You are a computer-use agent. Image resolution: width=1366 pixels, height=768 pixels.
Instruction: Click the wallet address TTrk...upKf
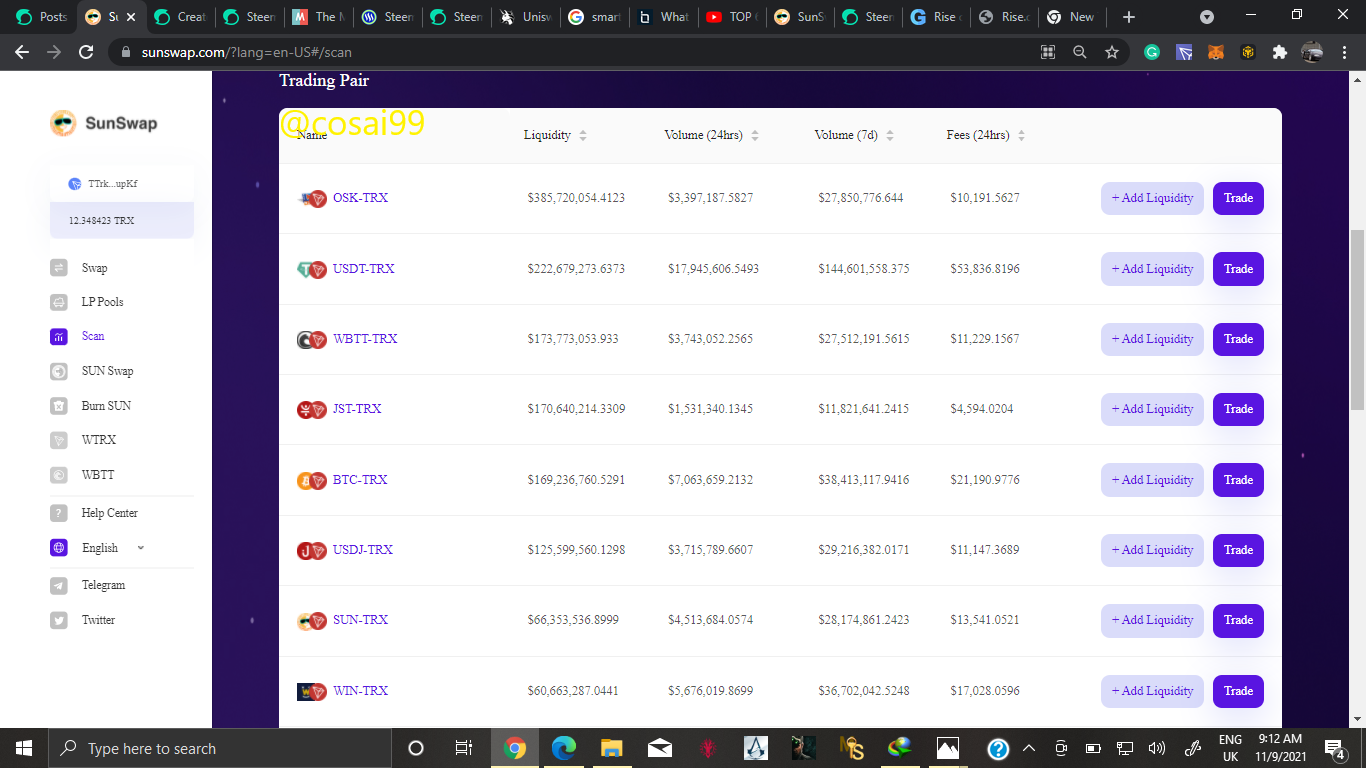coord(112,184)
